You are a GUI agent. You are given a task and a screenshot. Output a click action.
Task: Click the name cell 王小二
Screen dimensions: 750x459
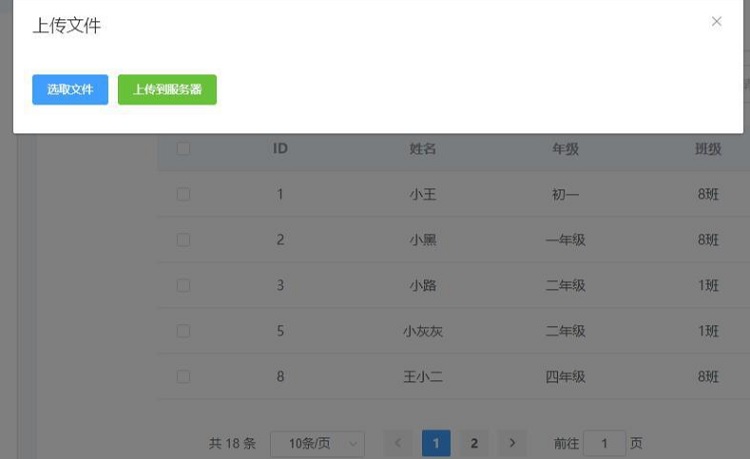click(x=423, y=377)
